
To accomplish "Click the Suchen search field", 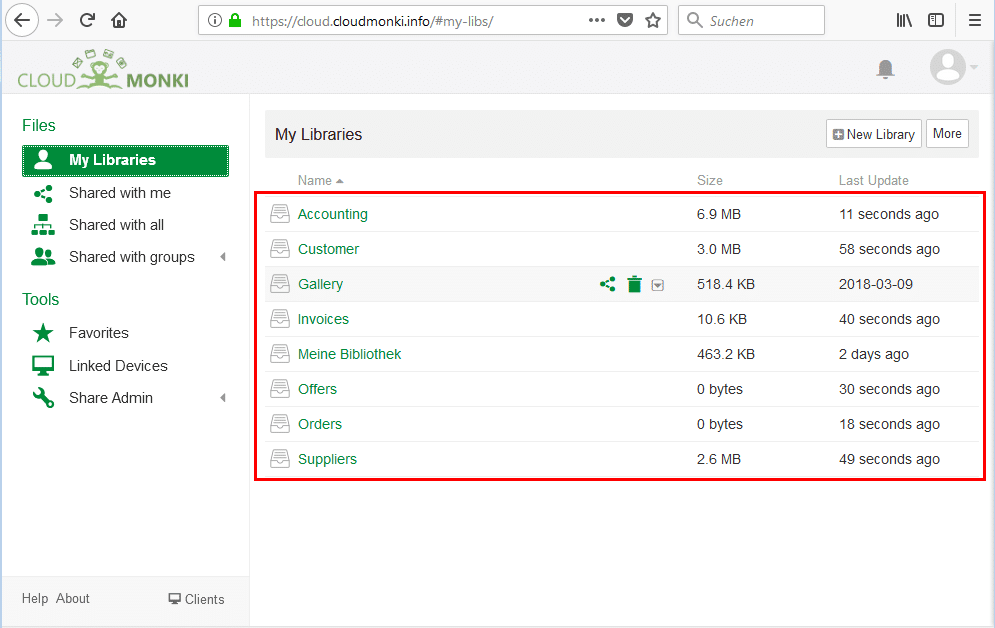I will point(751,20).
